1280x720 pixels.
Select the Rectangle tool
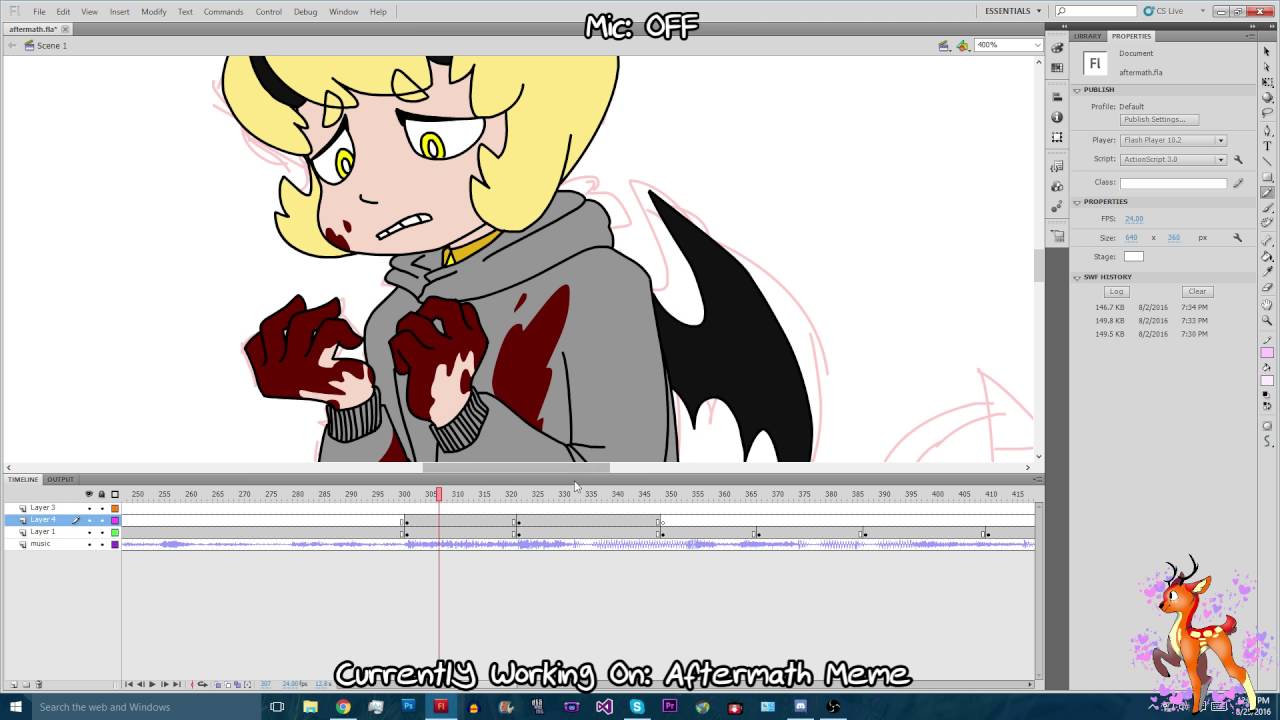click(x=1267, y=178)
